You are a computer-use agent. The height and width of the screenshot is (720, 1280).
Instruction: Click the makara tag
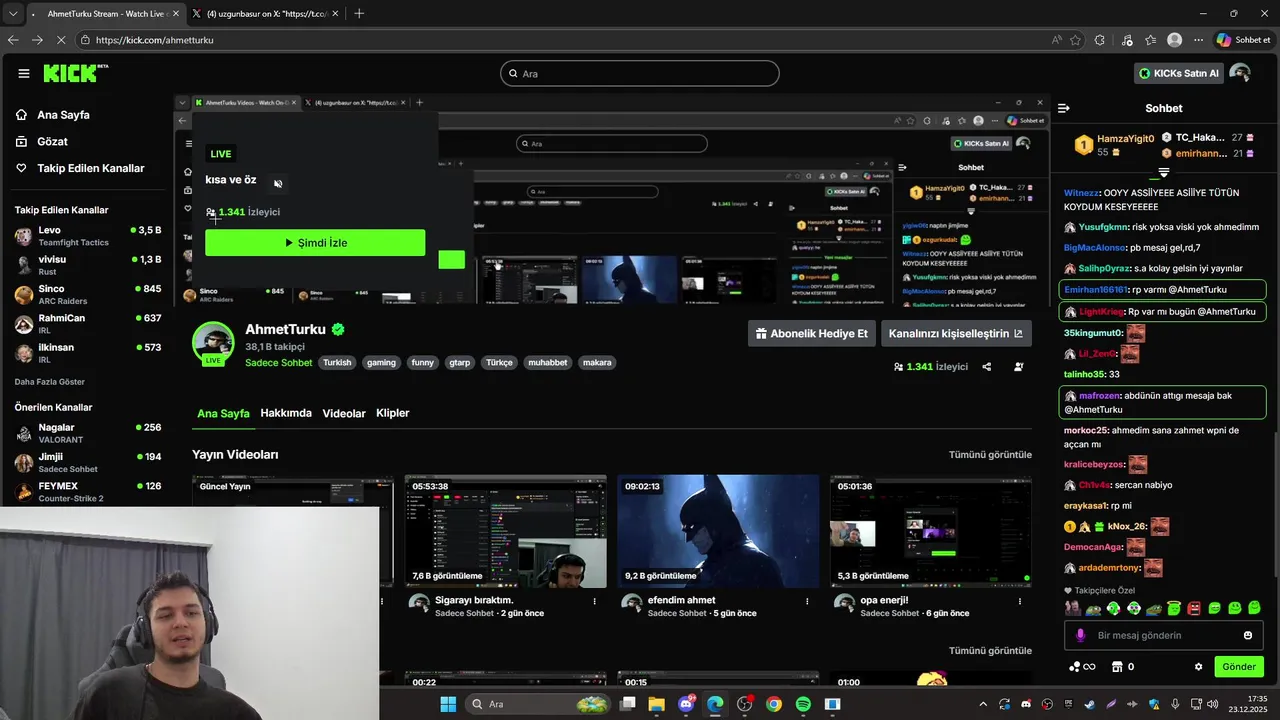pos(597,363)
